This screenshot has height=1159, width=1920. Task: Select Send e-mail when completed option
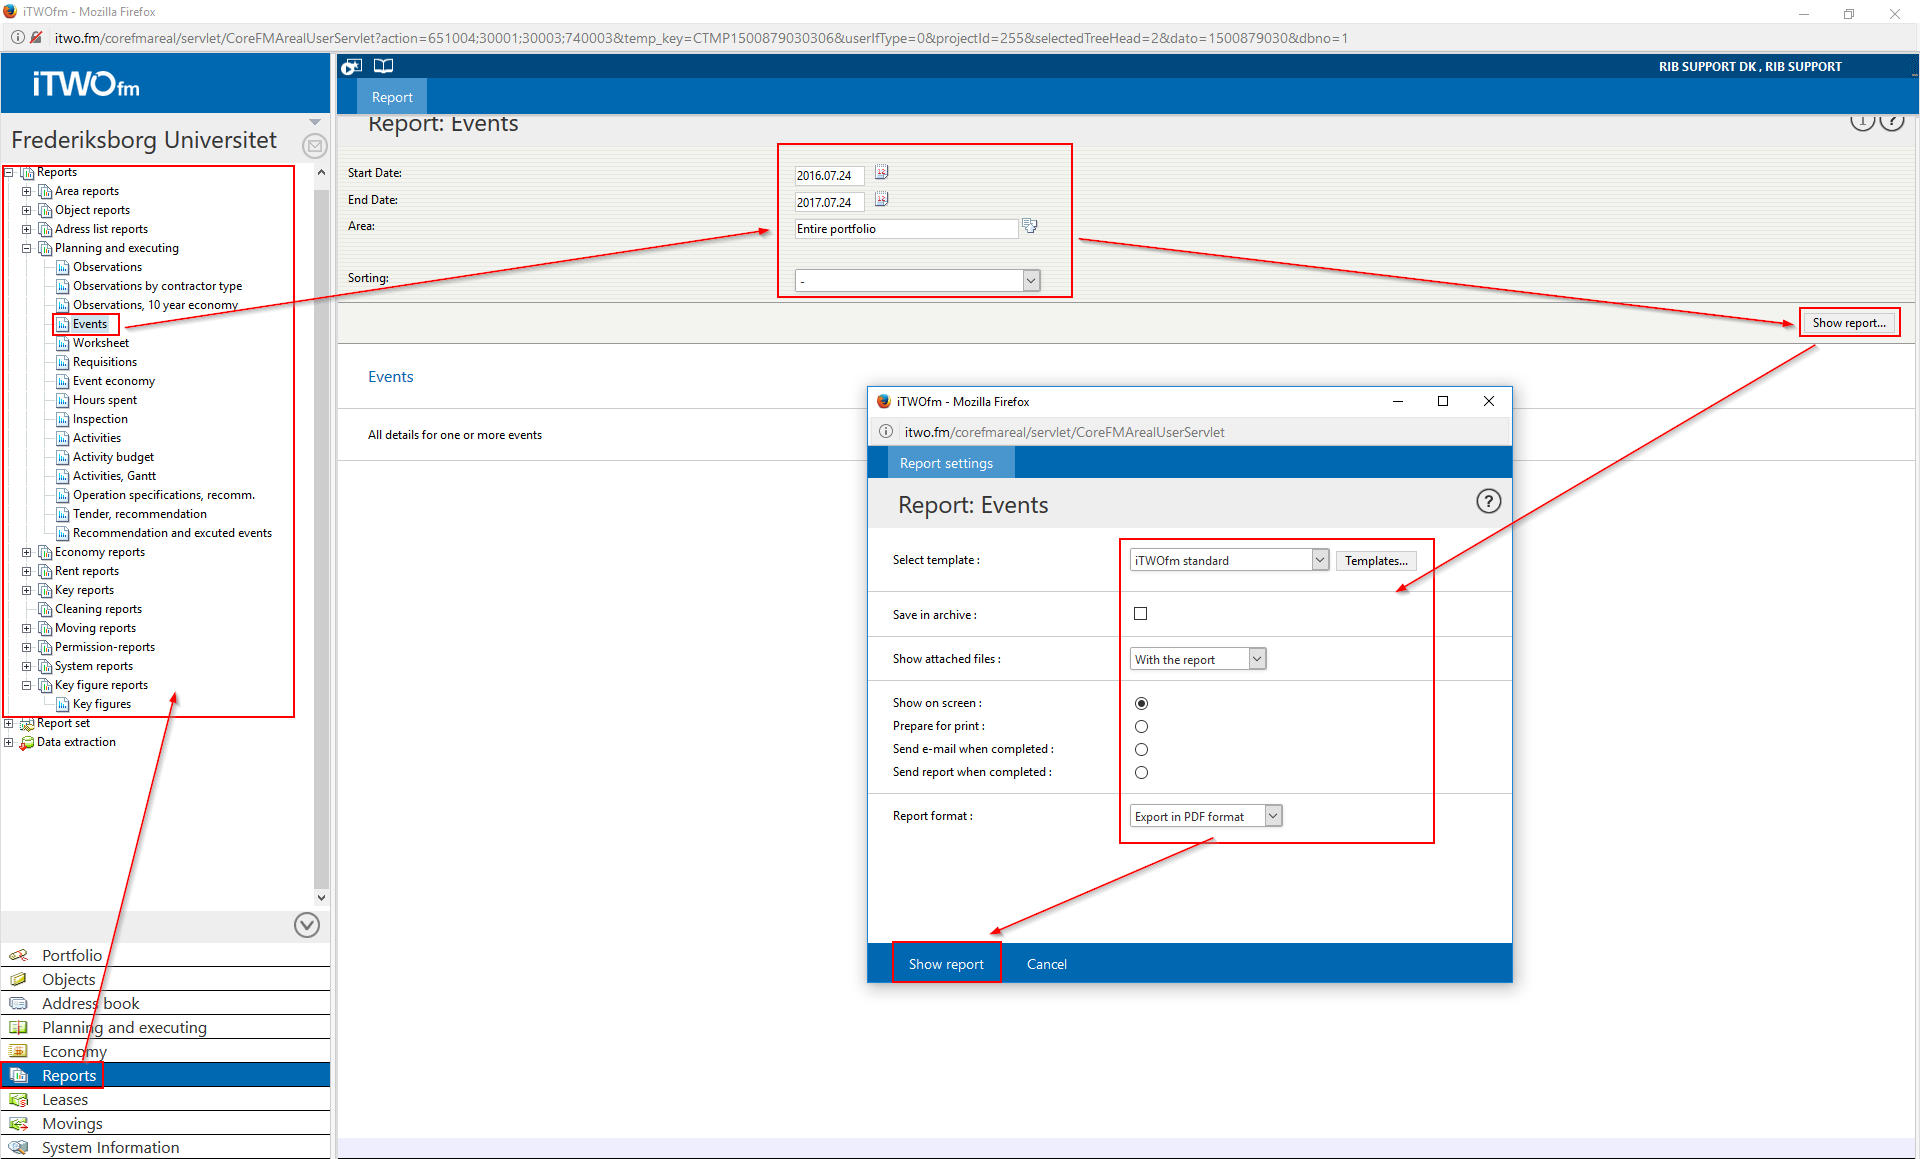(1141, 750)
